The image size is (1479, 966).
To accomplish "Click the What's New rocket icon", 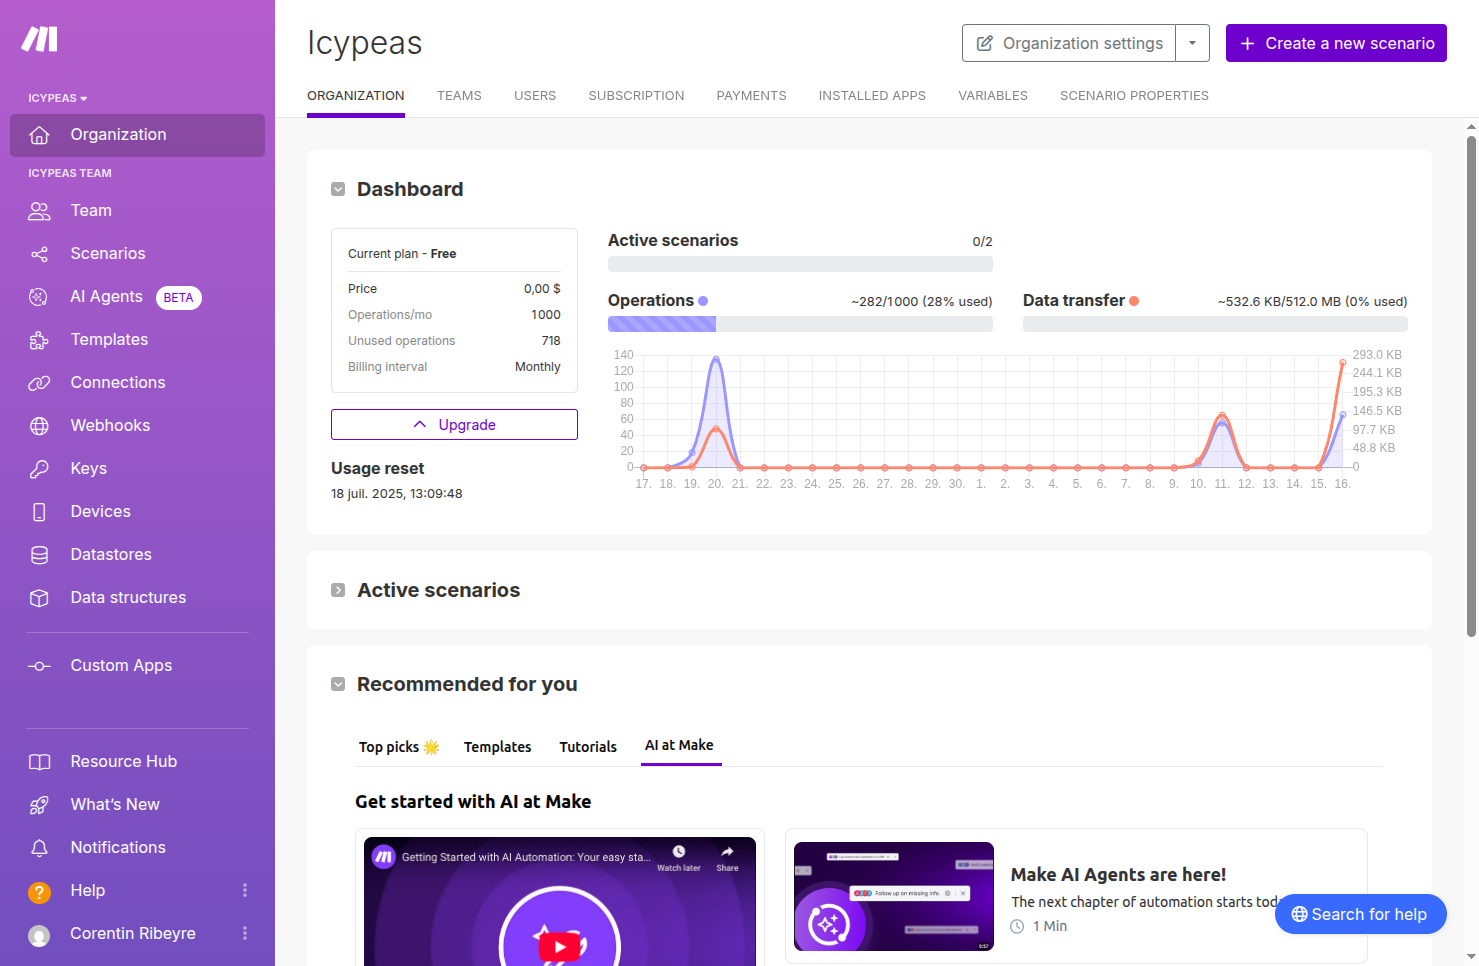I will click(39, 805).
